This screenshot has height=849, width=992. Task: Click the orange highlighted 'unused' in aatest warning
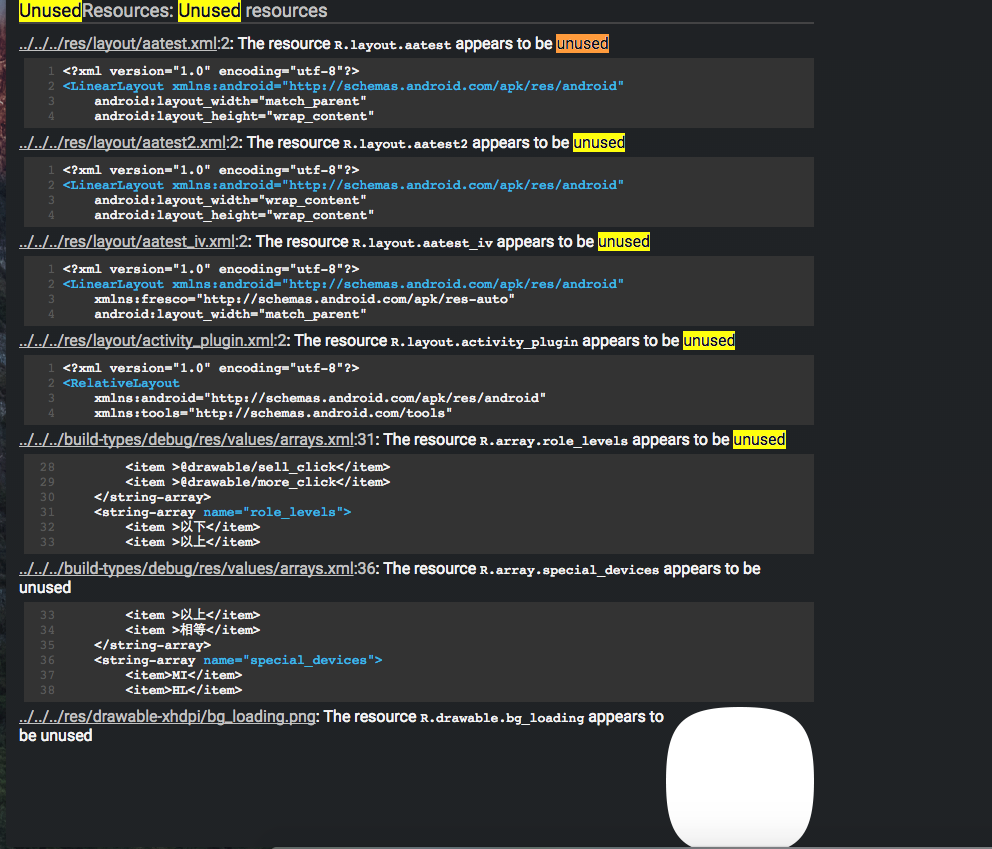[x=582, y=44]
